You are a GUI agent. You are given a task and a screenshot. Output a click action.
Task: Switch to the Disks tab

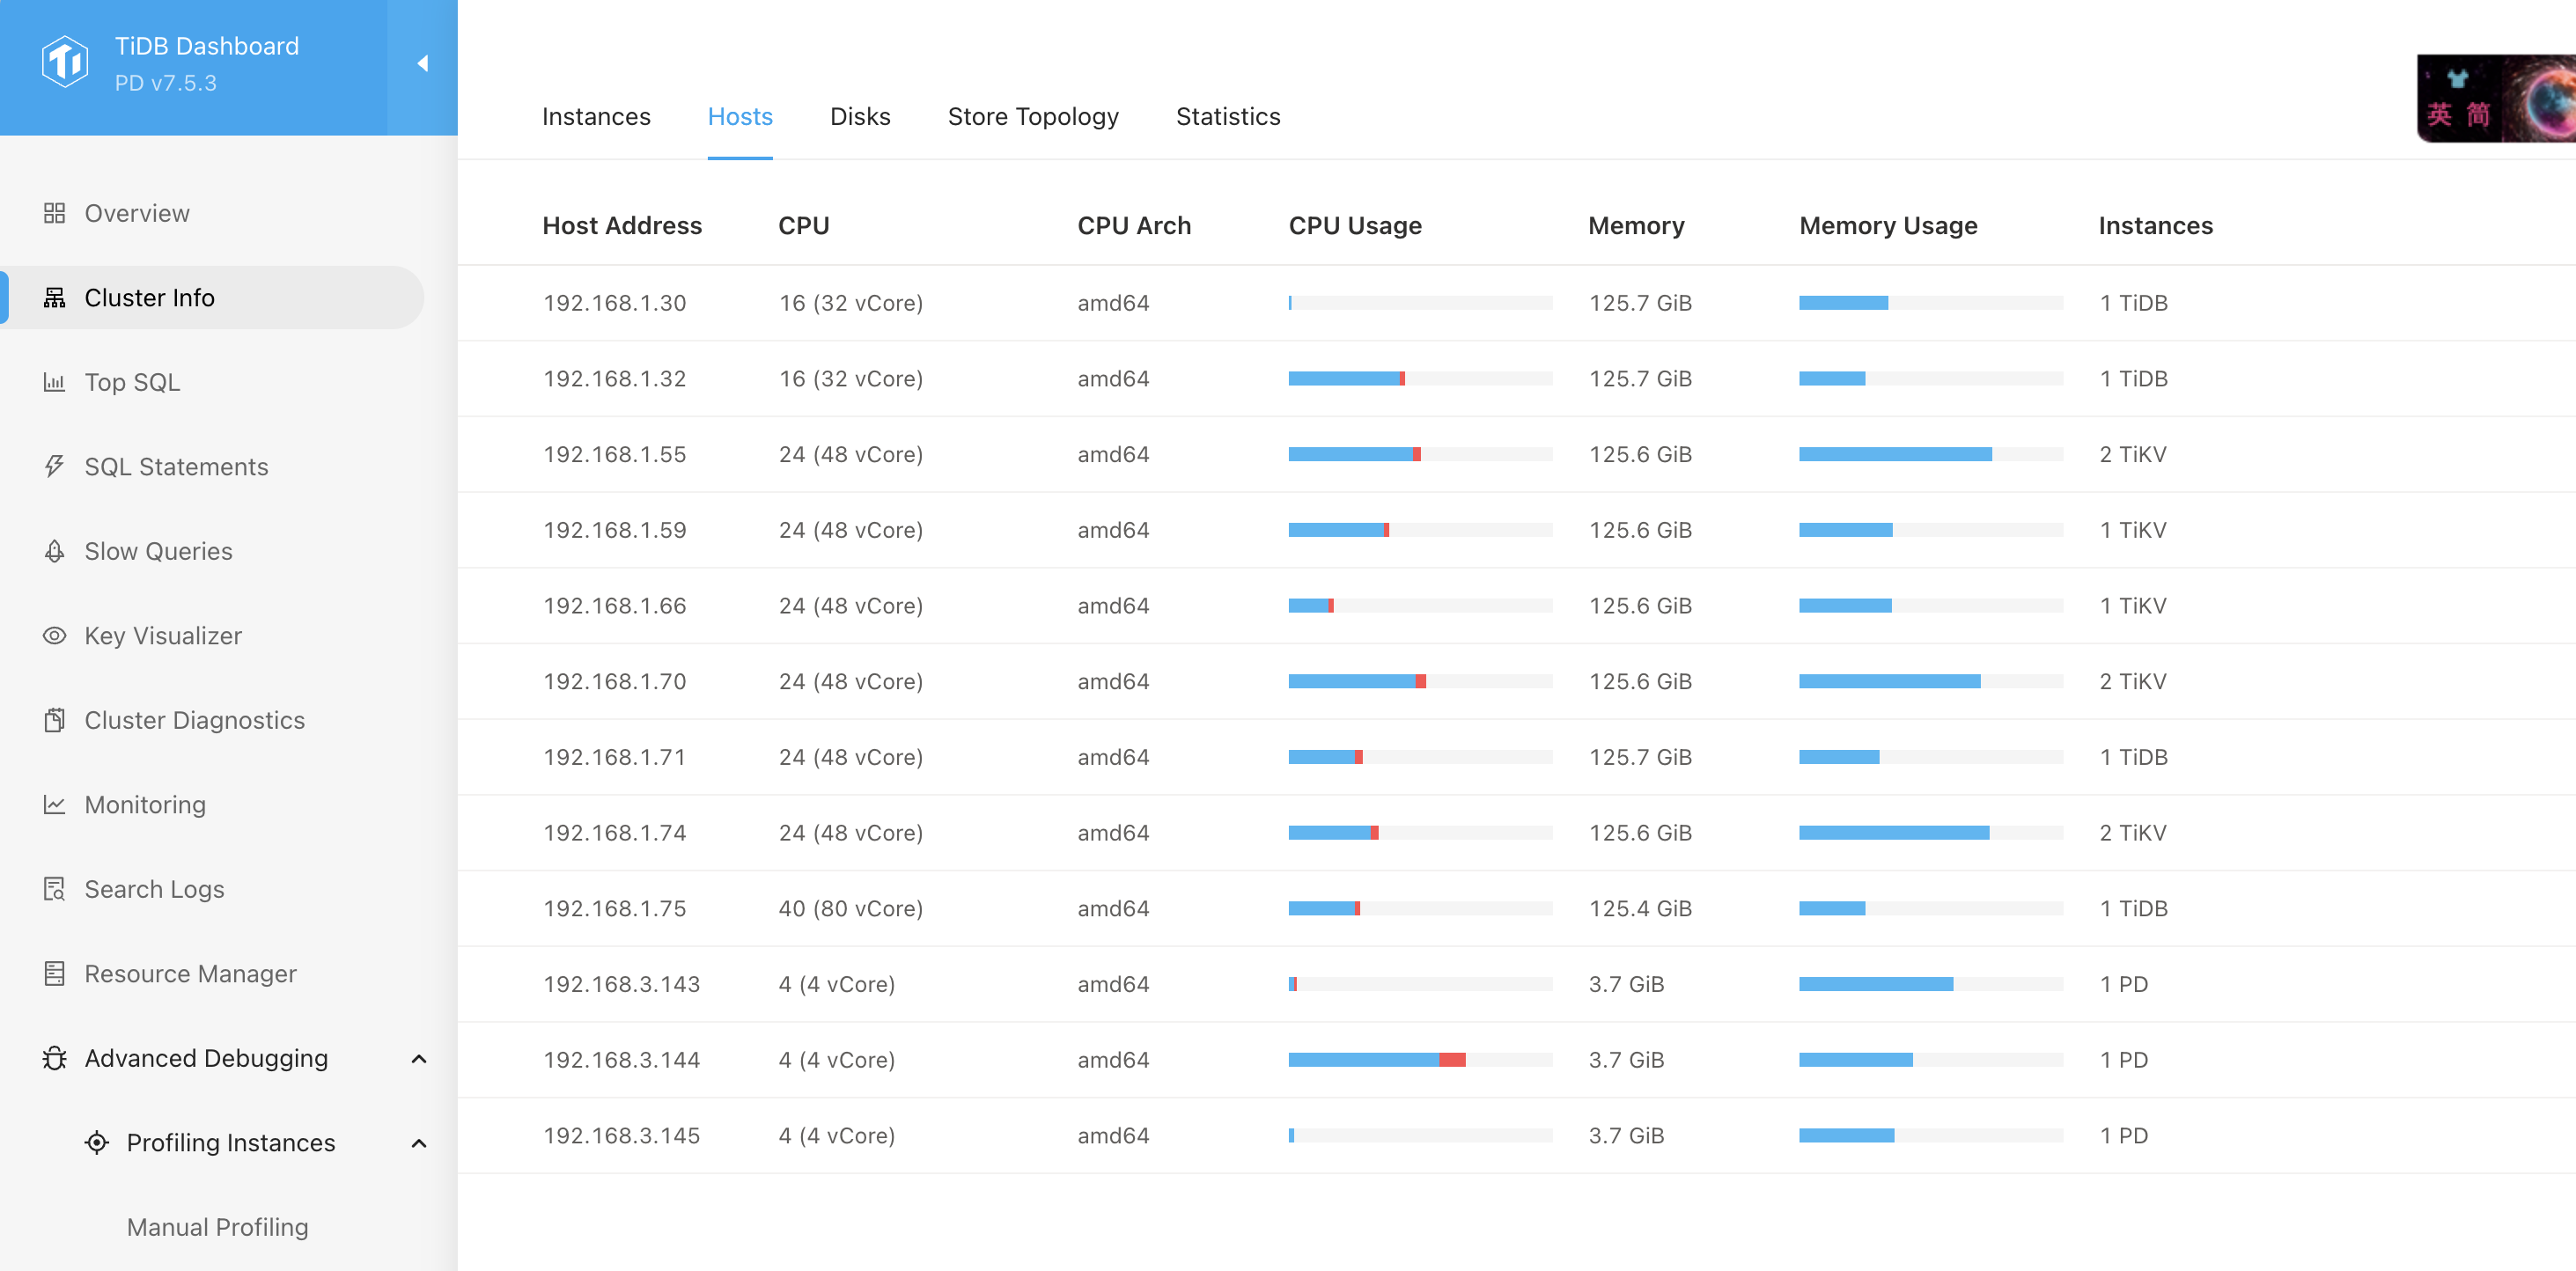pyautogui.click(x=860, y=117)
